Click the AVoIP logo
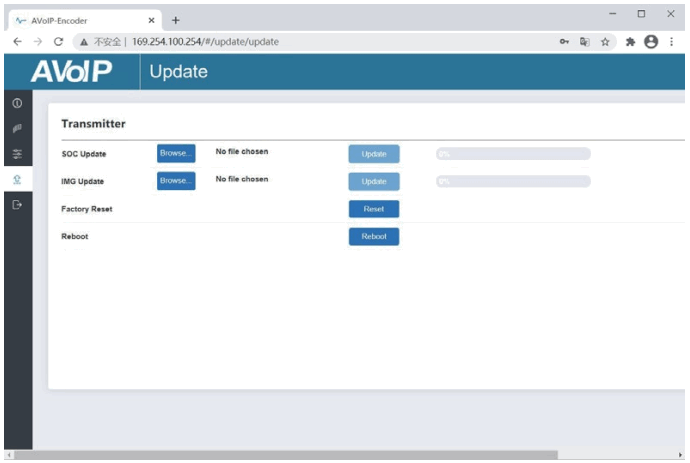 (x=71, y=71)
